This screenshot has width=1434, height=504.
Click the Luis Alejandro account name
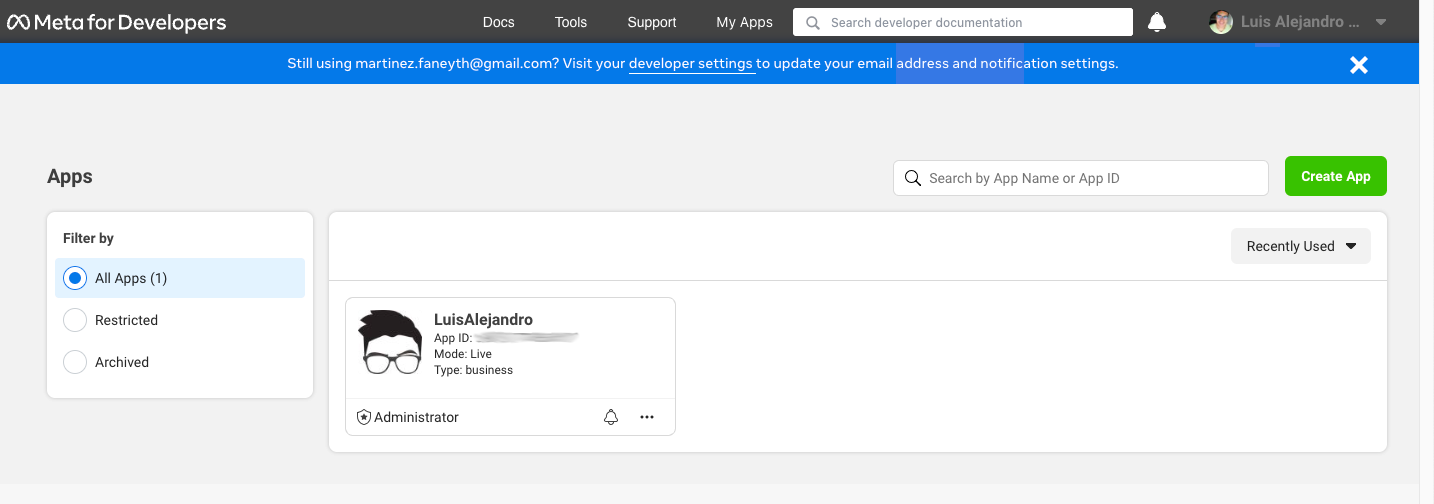[1300, 22]
